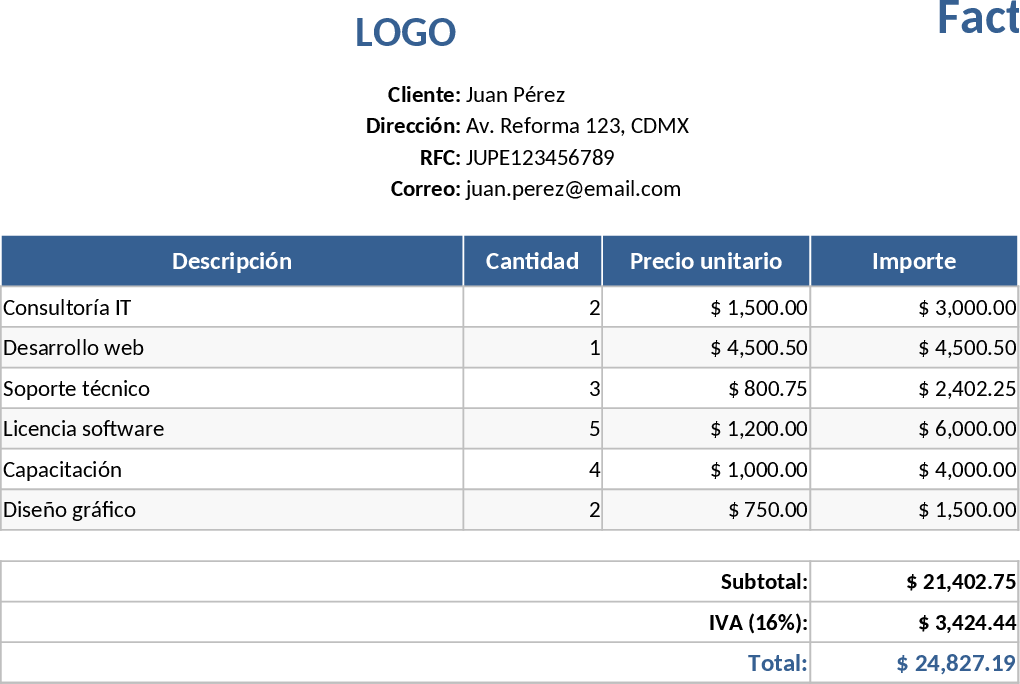Click the Desarrollo web unit price $4,500.50
The width and height of the screenshot is (1020, 684).
[758, 348]
